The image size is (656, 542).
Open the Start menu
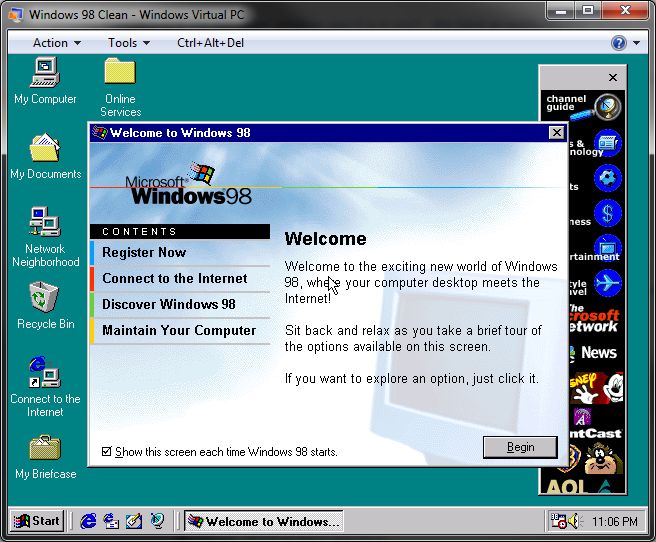pos(37,521)
